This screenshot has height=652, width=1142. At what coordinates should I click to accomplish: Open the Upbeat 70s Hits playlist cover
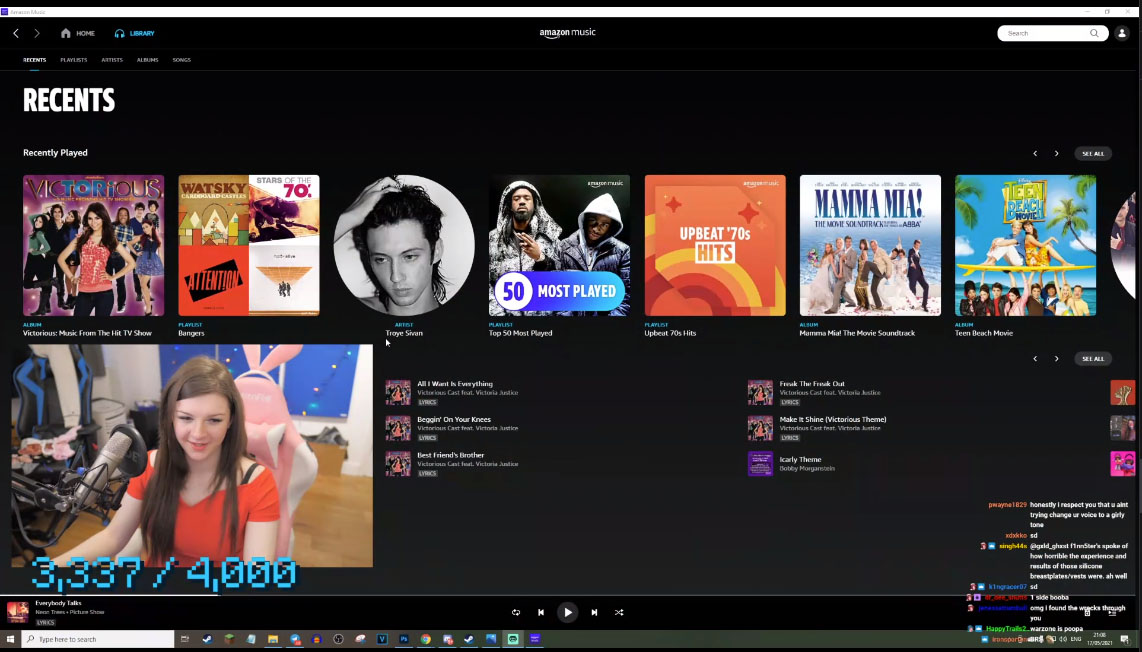pyautogui.click(x=715, y=246)
